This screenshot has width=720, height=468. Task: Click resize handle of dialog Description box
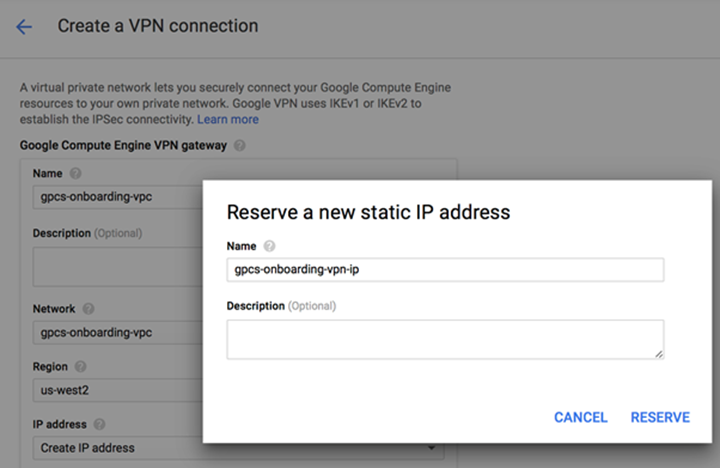tap(659, 353)
